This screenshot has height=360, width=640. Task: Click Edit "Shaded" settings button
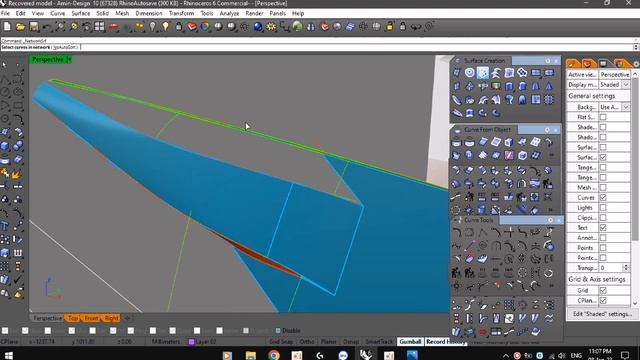click(602, 314)
